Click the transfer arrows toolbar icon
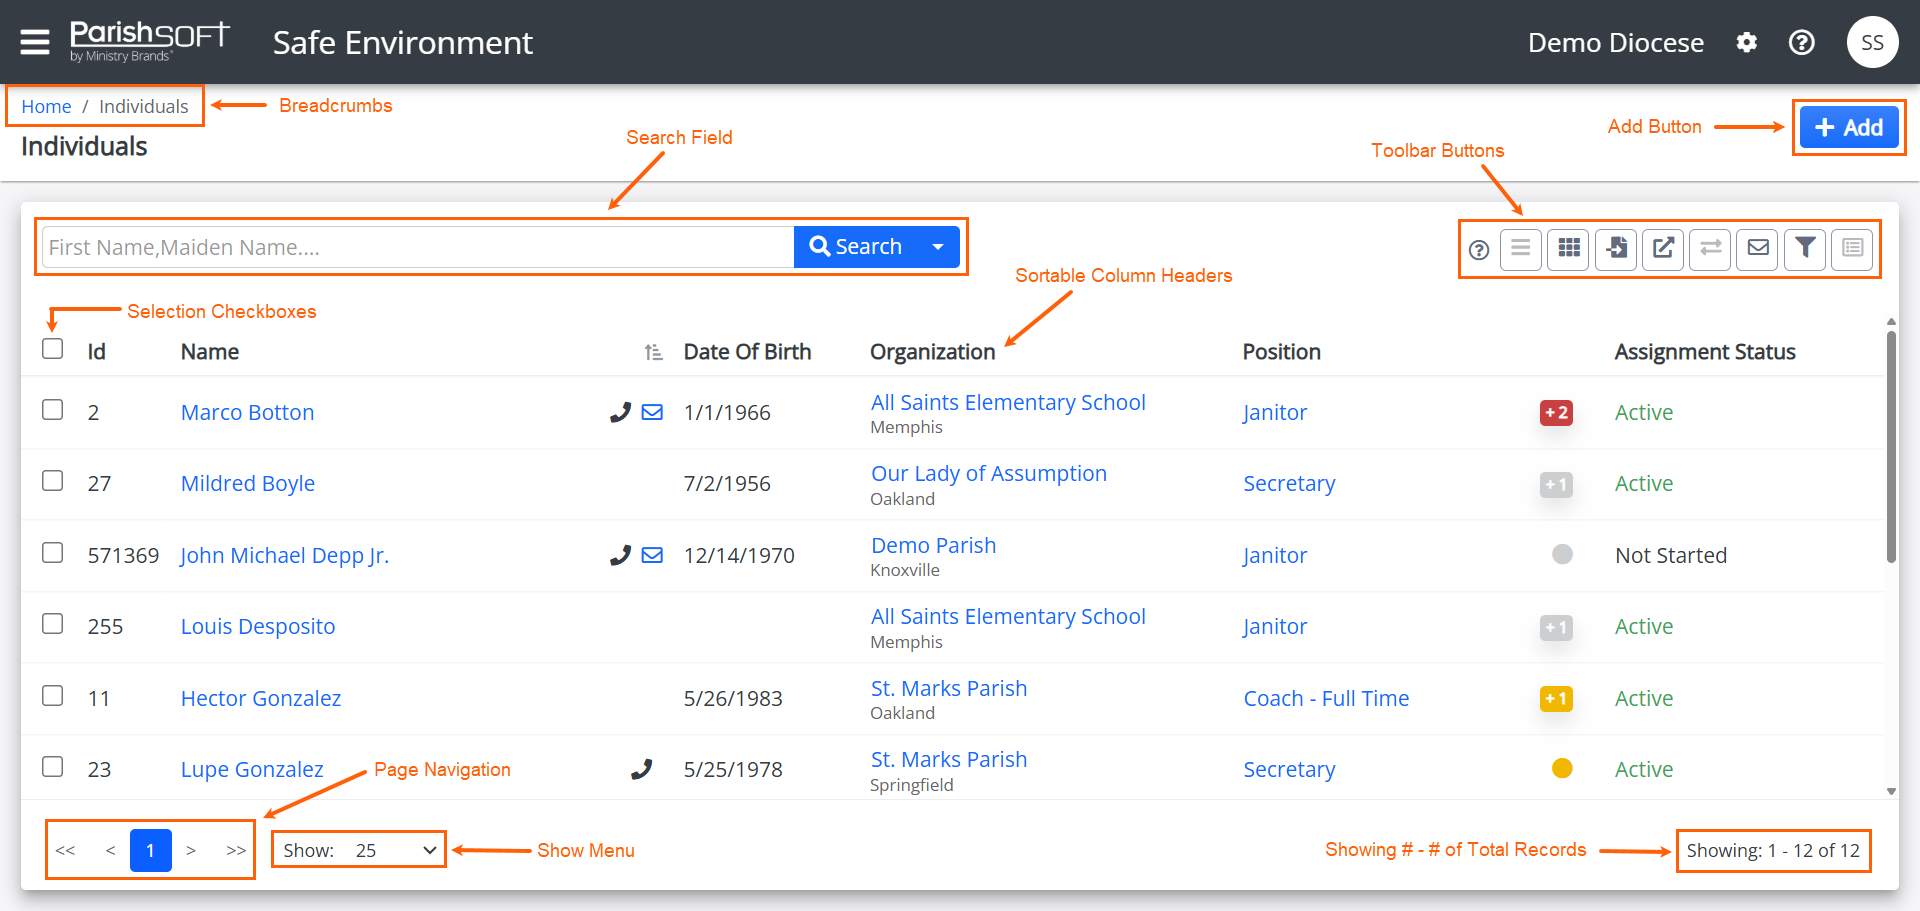Screen dimensions: 1920x911 click(x=1711, y=248)
